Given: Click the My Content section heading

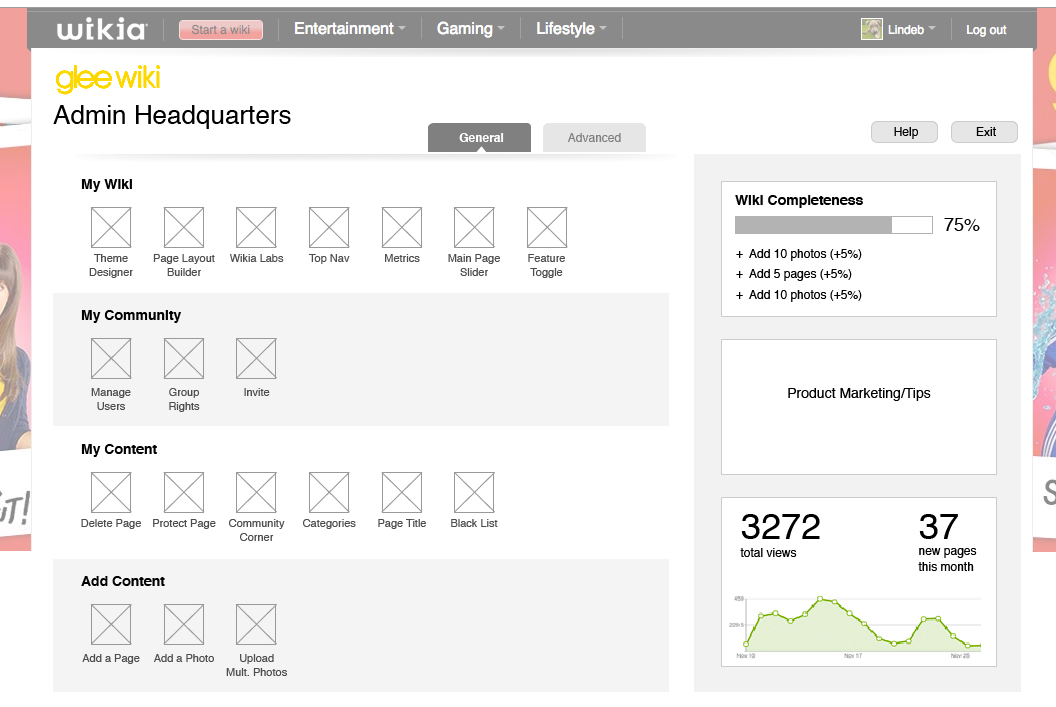Looking at the screenshot, I should pyautogui.click(x=119, y=449).
